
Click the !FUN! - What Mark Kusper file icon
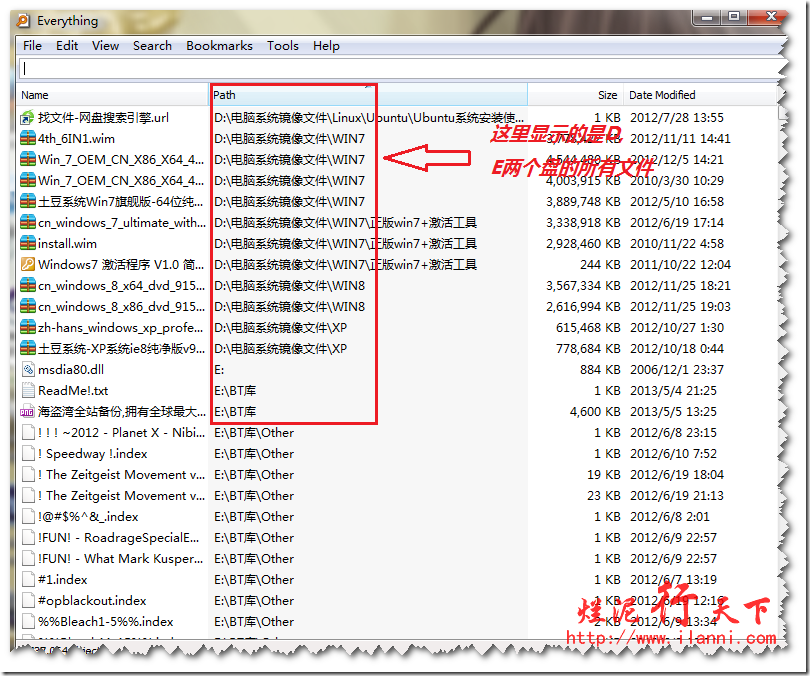(x=28, y=559)
